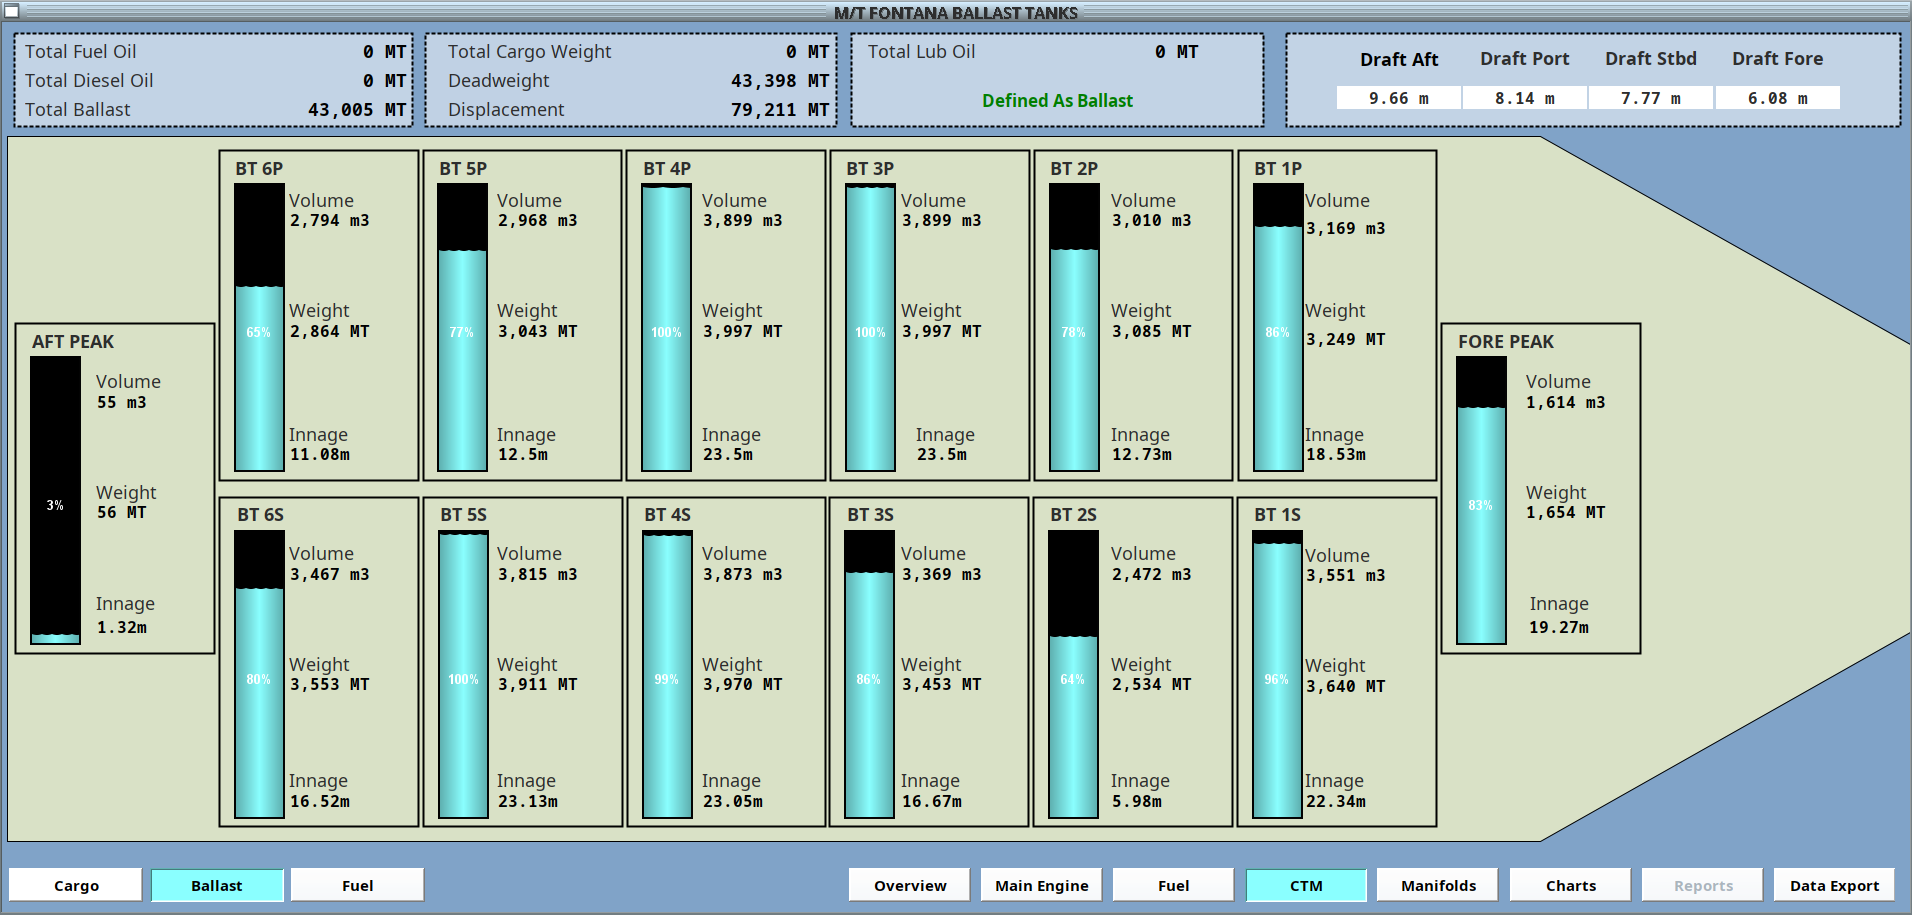Click the BT 2S level gauge at 64%
Screen dimensions: 1912x915
(x=1073, y=674)
